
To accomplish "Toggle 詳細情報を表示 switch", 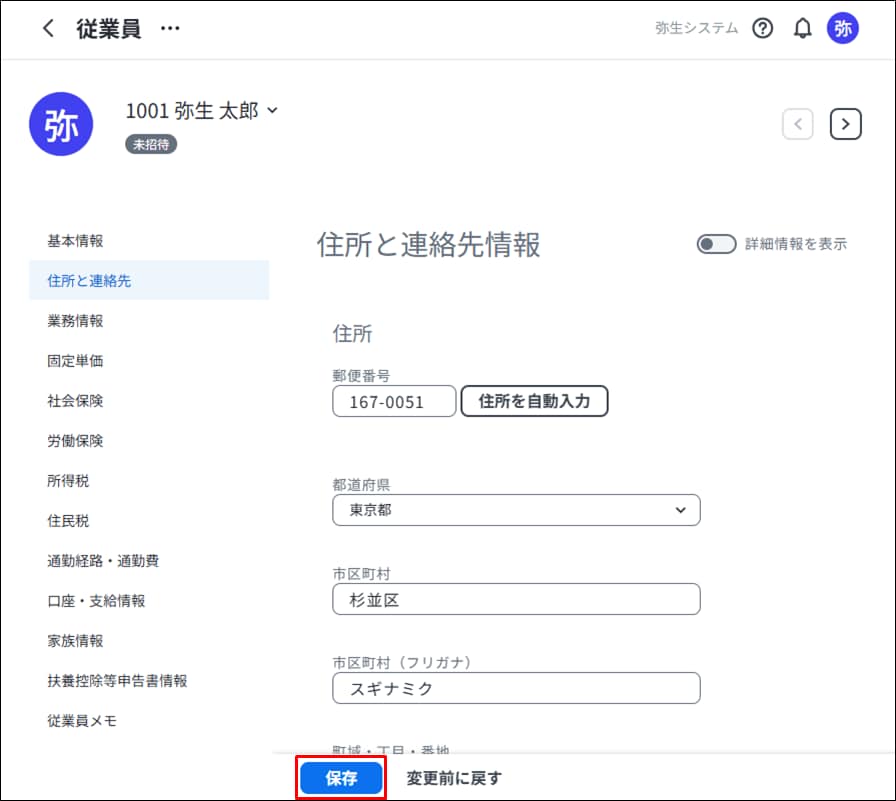I will pos(716,244).
